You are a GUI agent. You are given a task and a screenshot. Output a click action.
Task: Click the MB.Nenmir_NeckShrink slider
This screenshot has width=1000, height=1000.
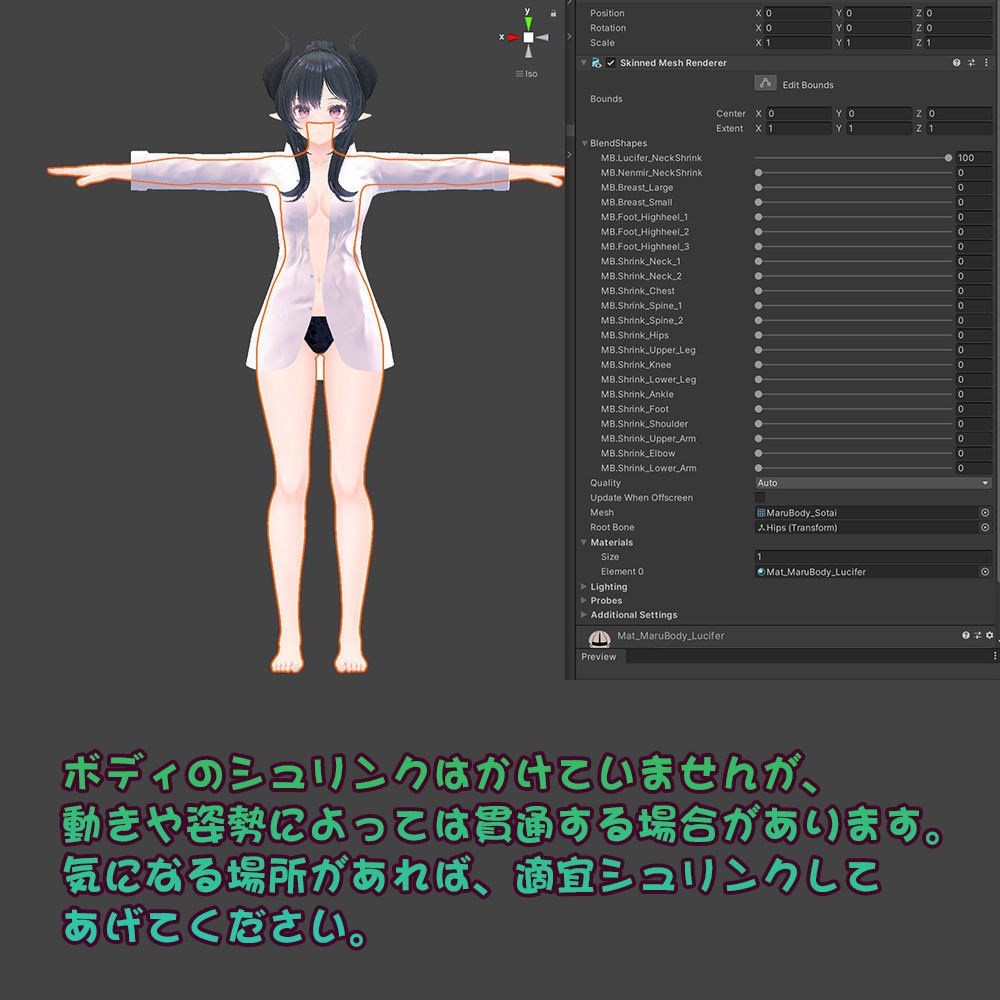(853, 173)
